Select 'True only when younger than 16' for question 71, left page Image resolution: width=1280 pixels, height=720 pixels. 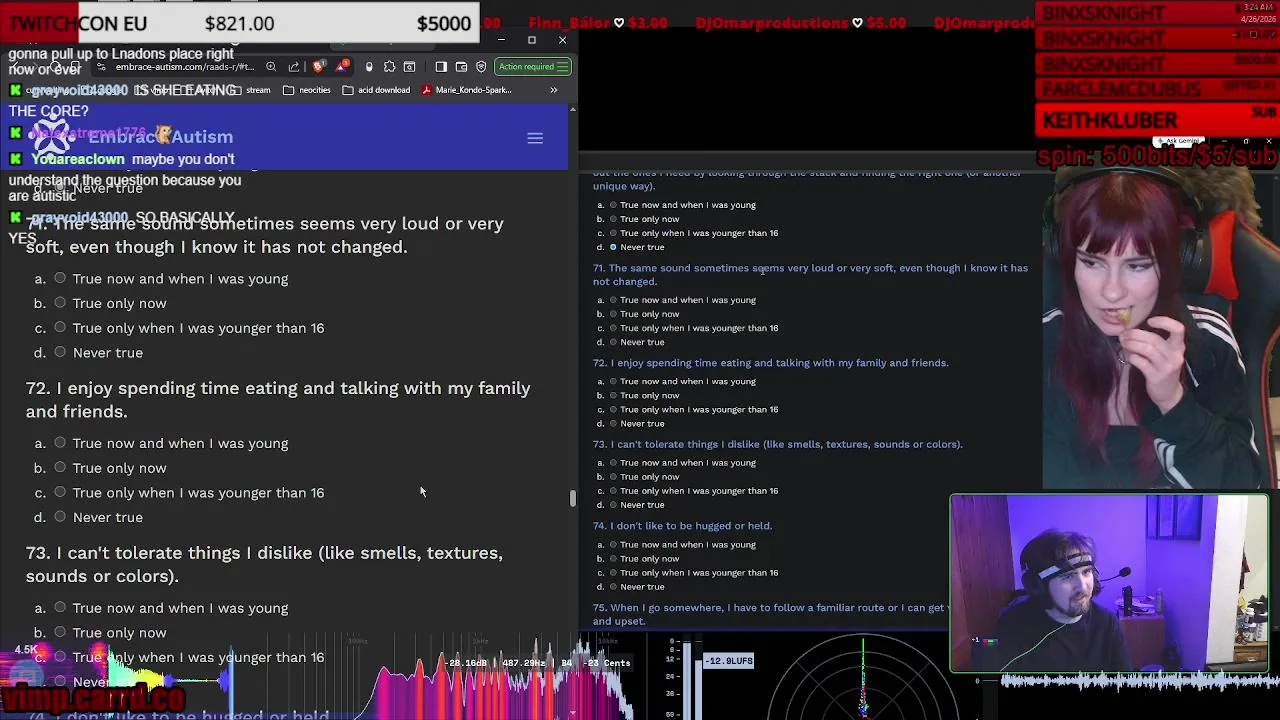pyautogui.click(x=61, y=327)
